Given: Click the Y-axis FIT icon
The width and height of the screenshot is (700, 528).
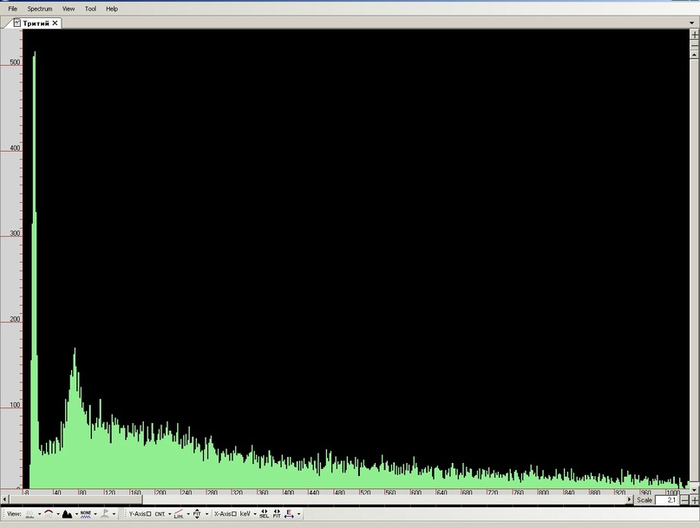Looking at the screenshot, I should click(197, 513).
